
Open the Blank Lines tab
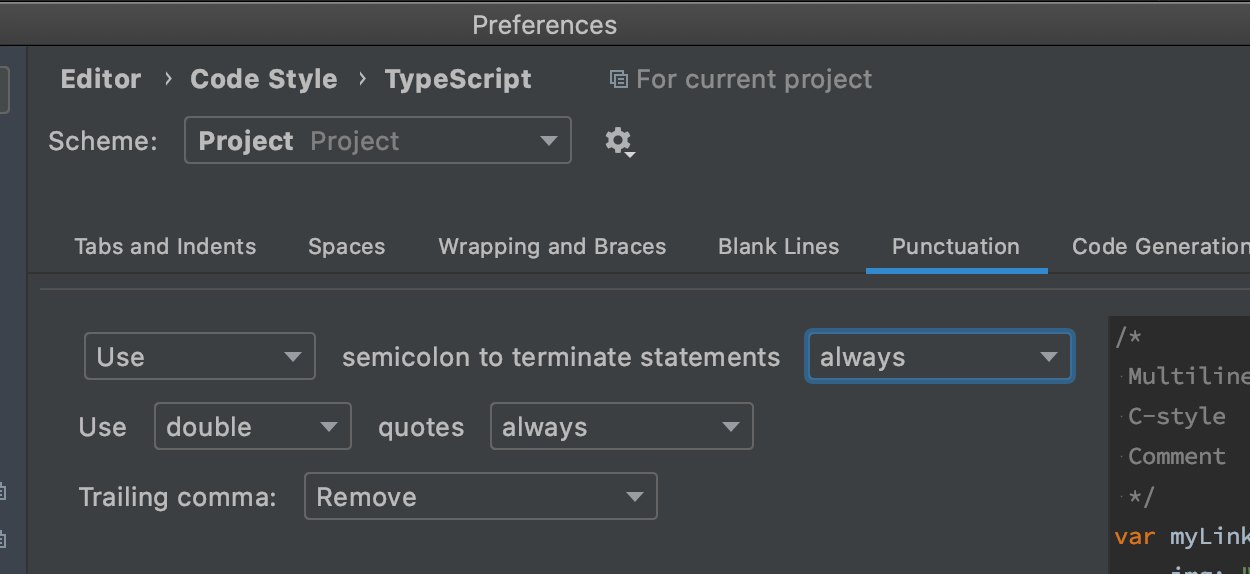779,247
